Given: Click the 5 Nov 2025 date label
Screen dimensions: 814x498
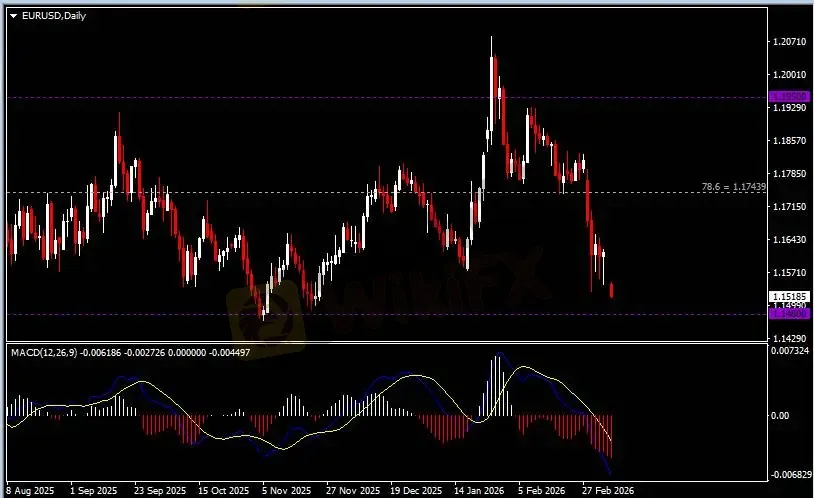Looking at the screenshot, I should coord(283,491).
